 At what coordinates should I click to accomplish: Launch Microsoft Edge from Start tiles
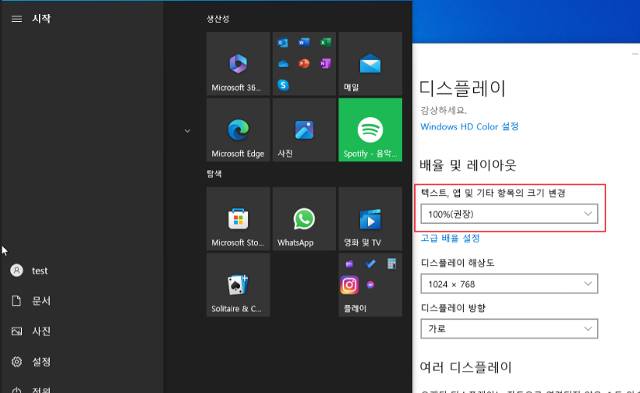click(x=238, y=130)
